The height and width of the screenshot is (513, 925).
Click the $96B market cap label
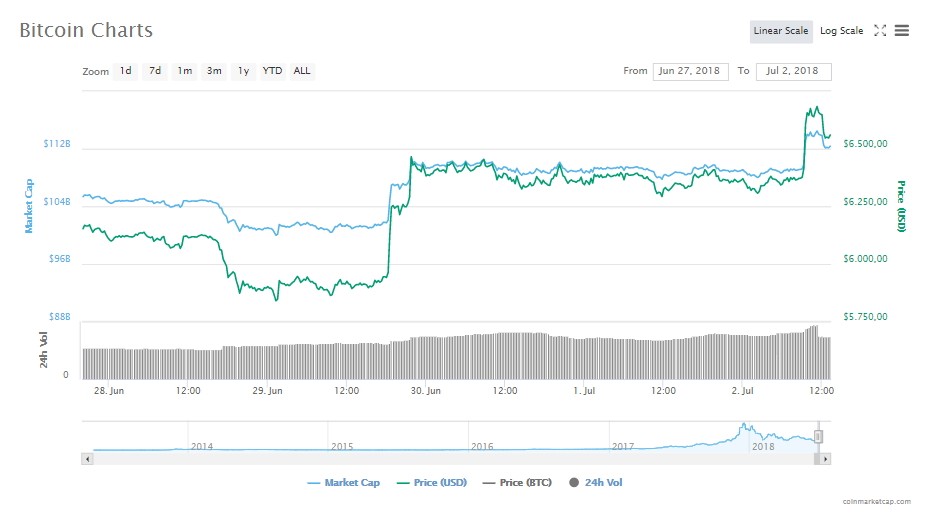(x=60, y=259)
